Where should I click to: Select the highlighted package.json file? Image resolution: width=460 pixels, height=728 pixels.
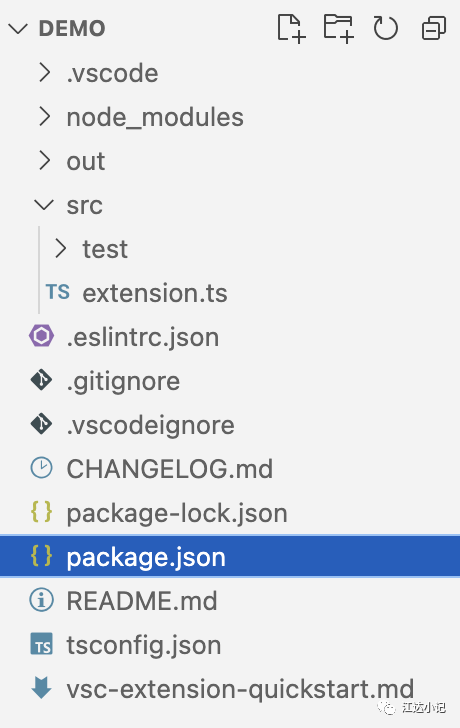tap(230, 556)
